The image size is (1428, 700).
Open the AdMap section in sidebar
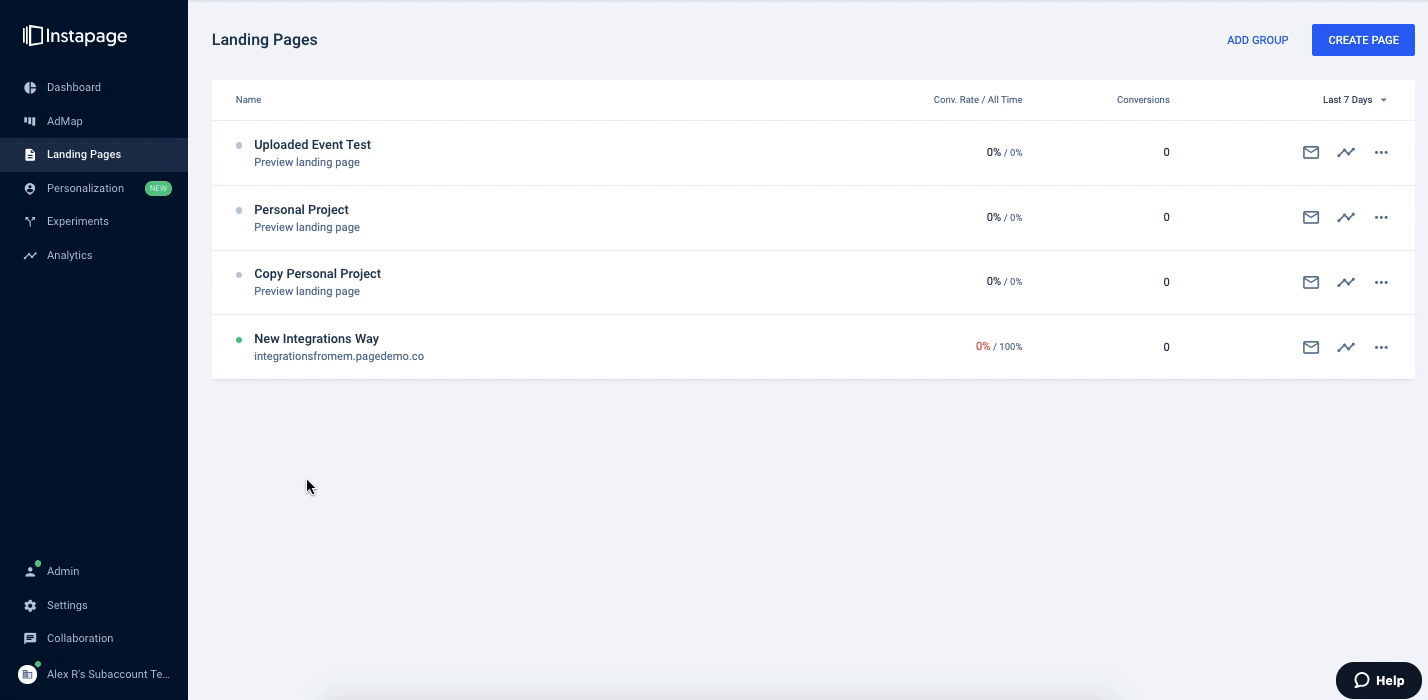click(x=64, y=121)
